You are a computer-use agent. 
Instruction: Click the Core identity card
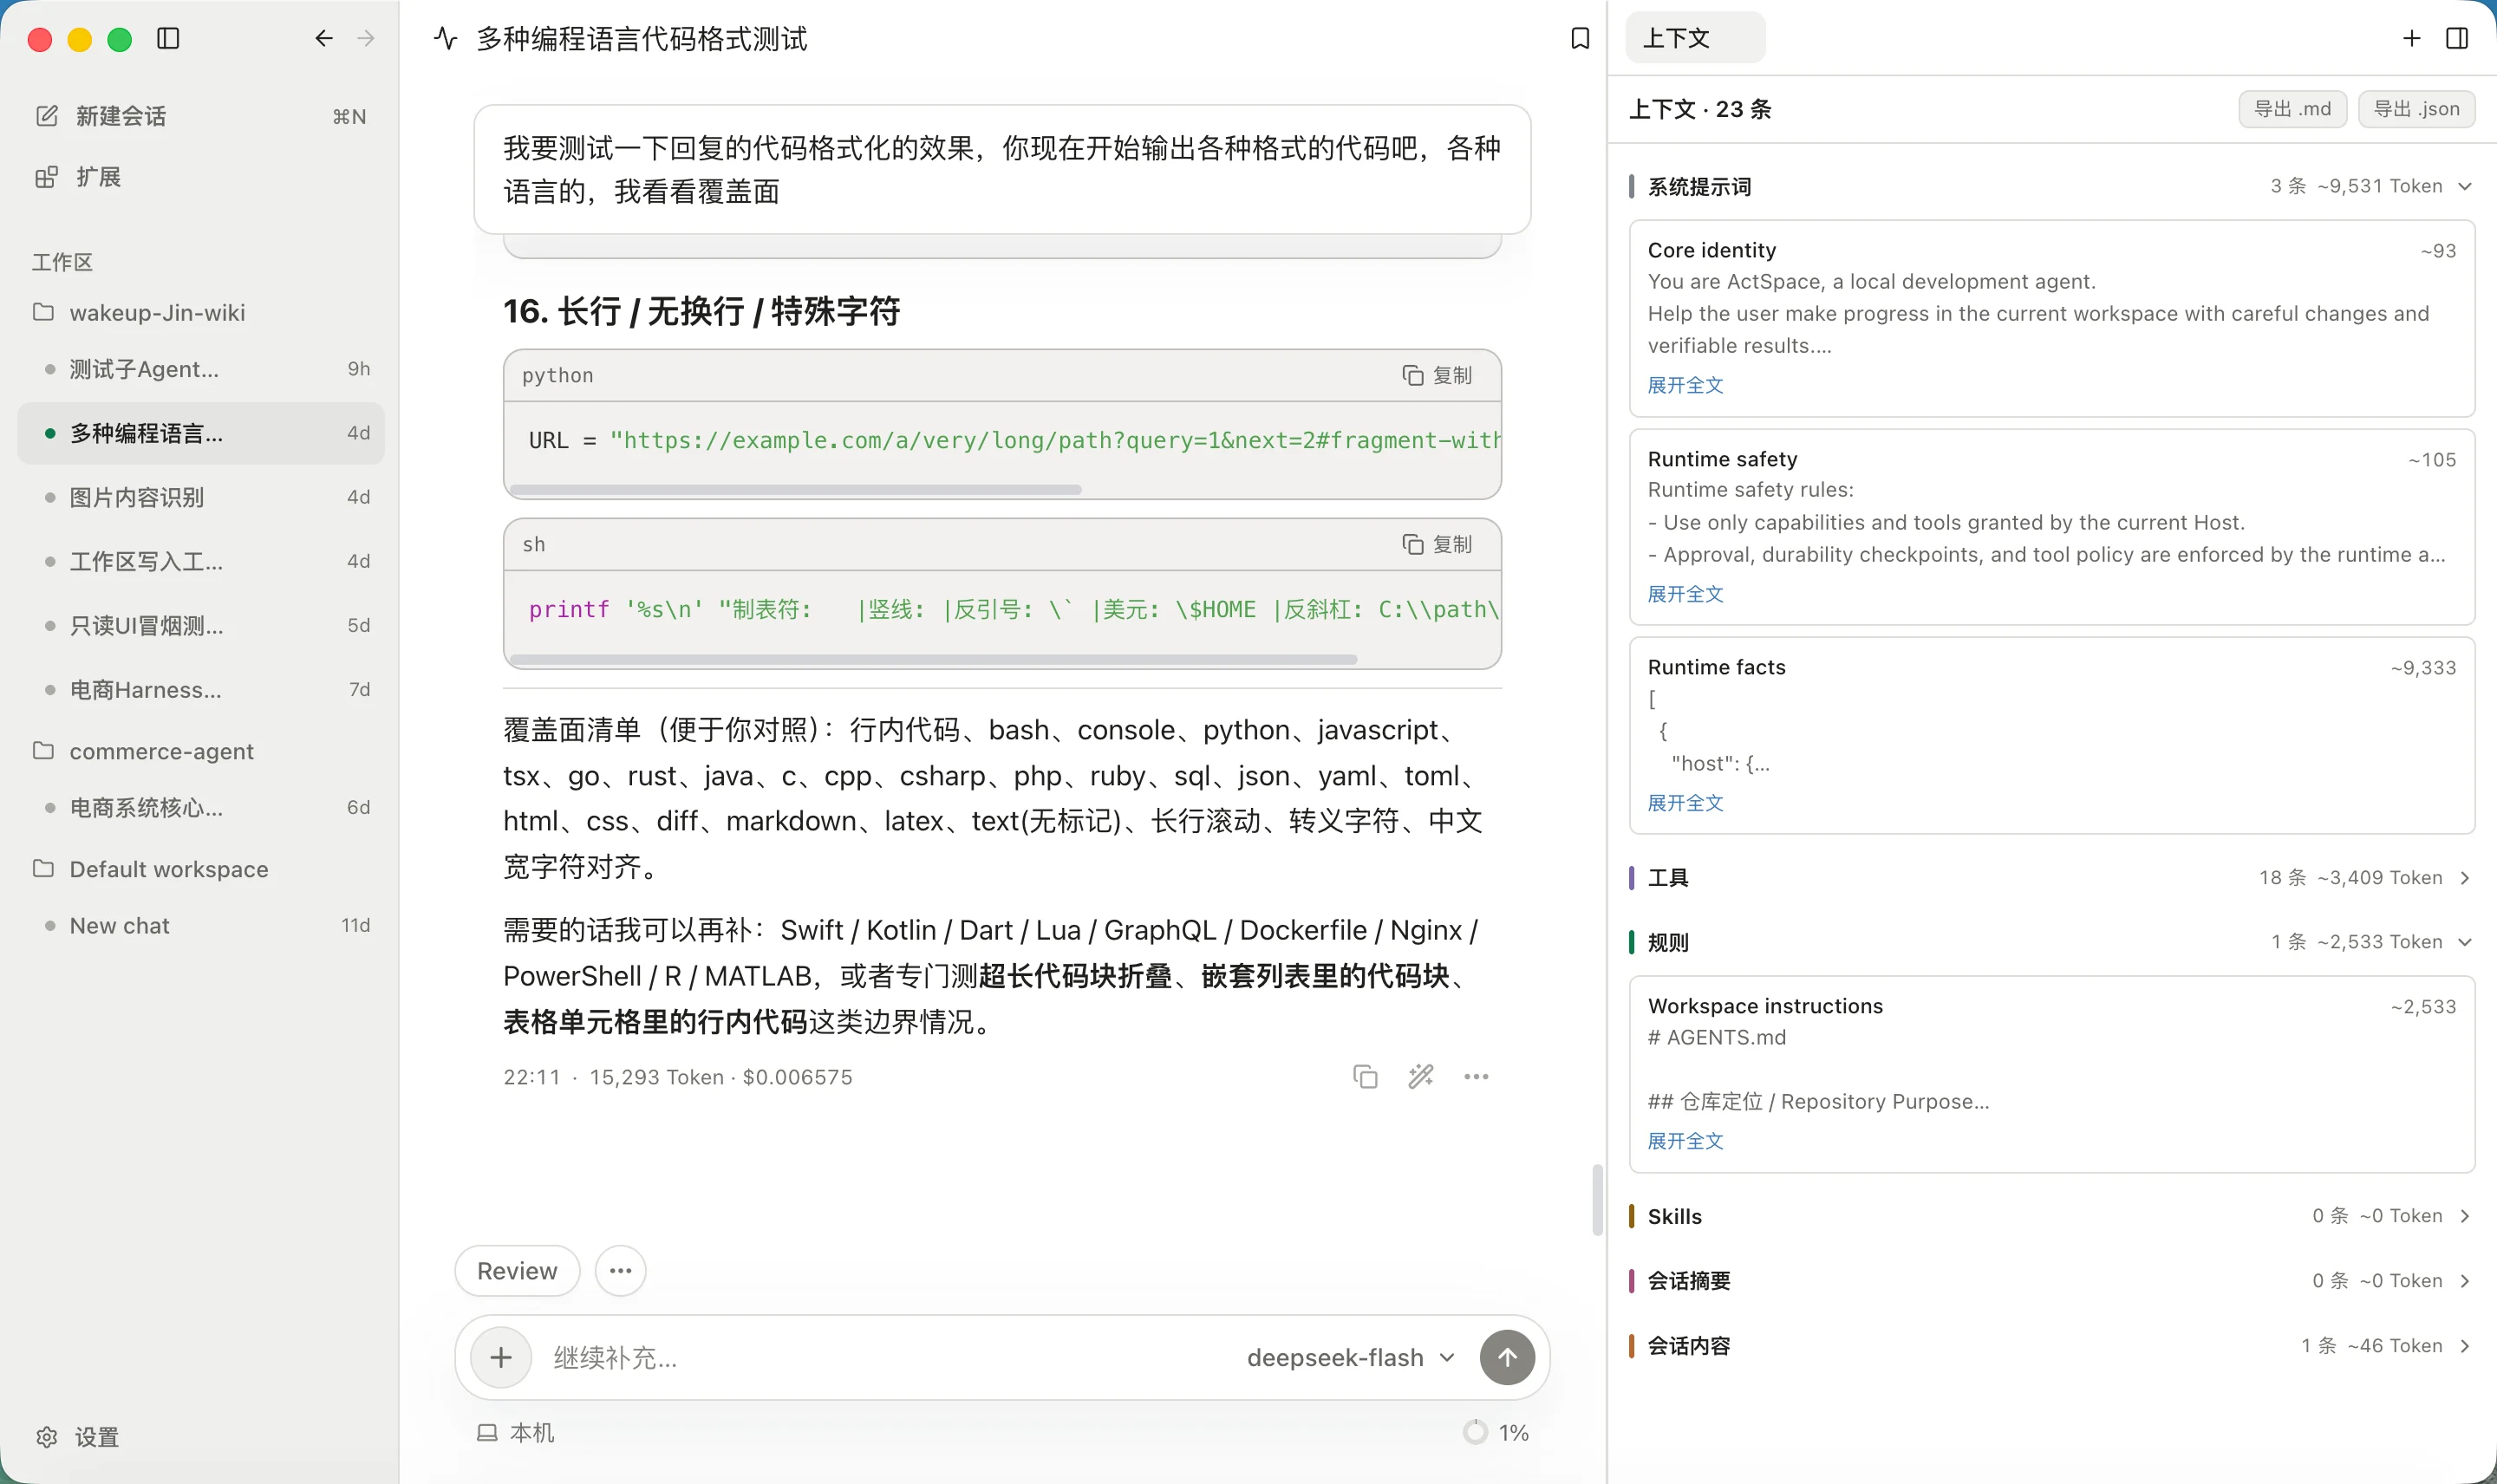pos(2052,318)
